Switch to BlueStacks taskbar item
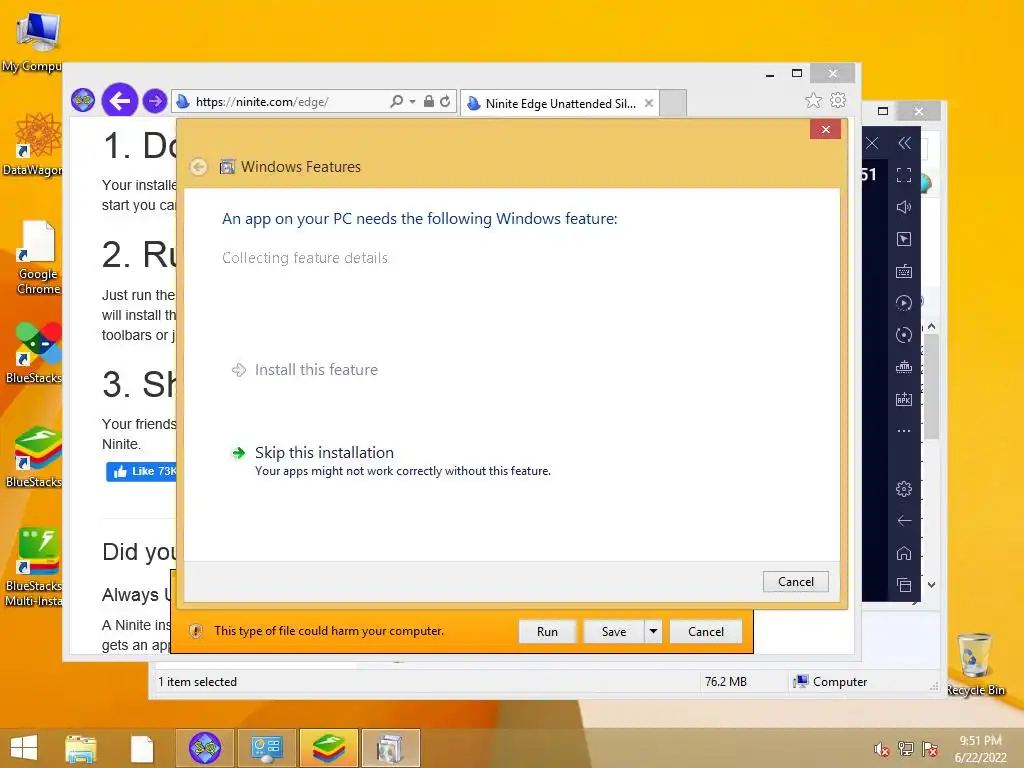The height and width of the screenshot is (768, 1024). tap(329, 748)
